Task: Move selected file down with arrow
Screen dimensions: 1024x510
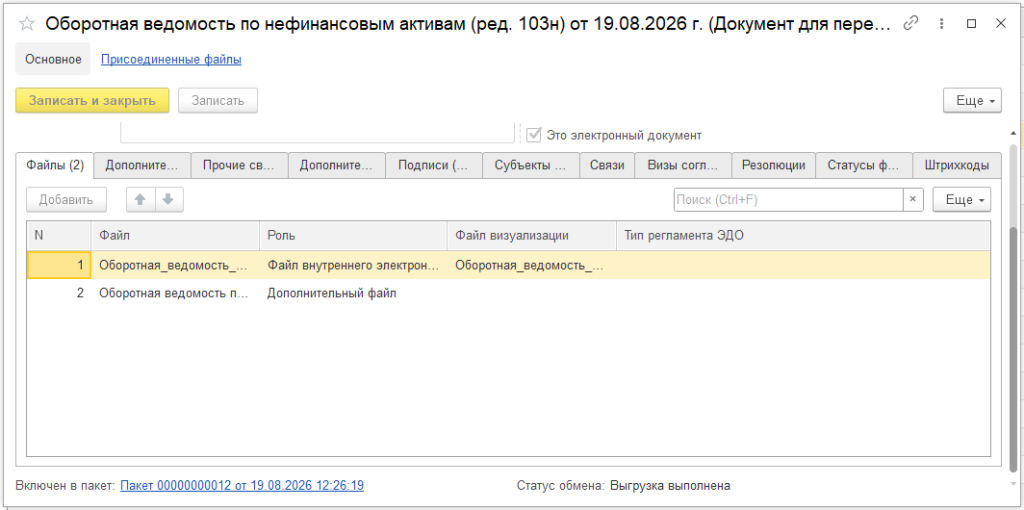Action: click(169, 200)
